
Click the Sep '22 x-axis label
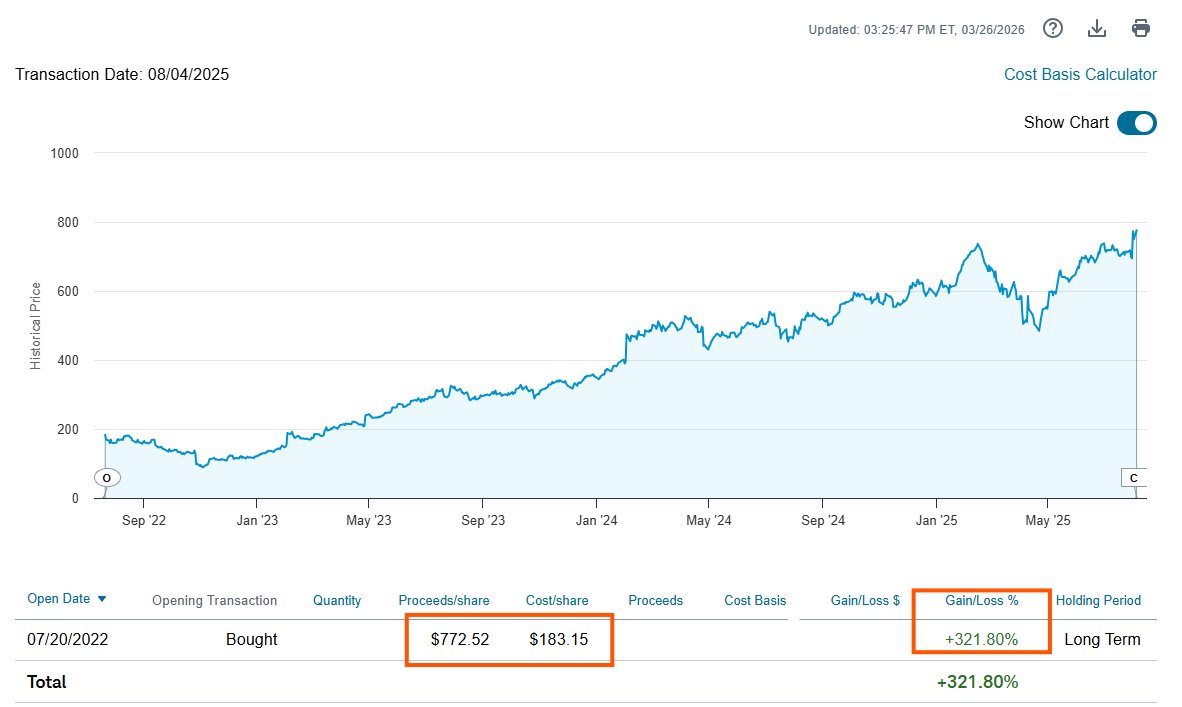pyautogui.click(x=144, y=520)
